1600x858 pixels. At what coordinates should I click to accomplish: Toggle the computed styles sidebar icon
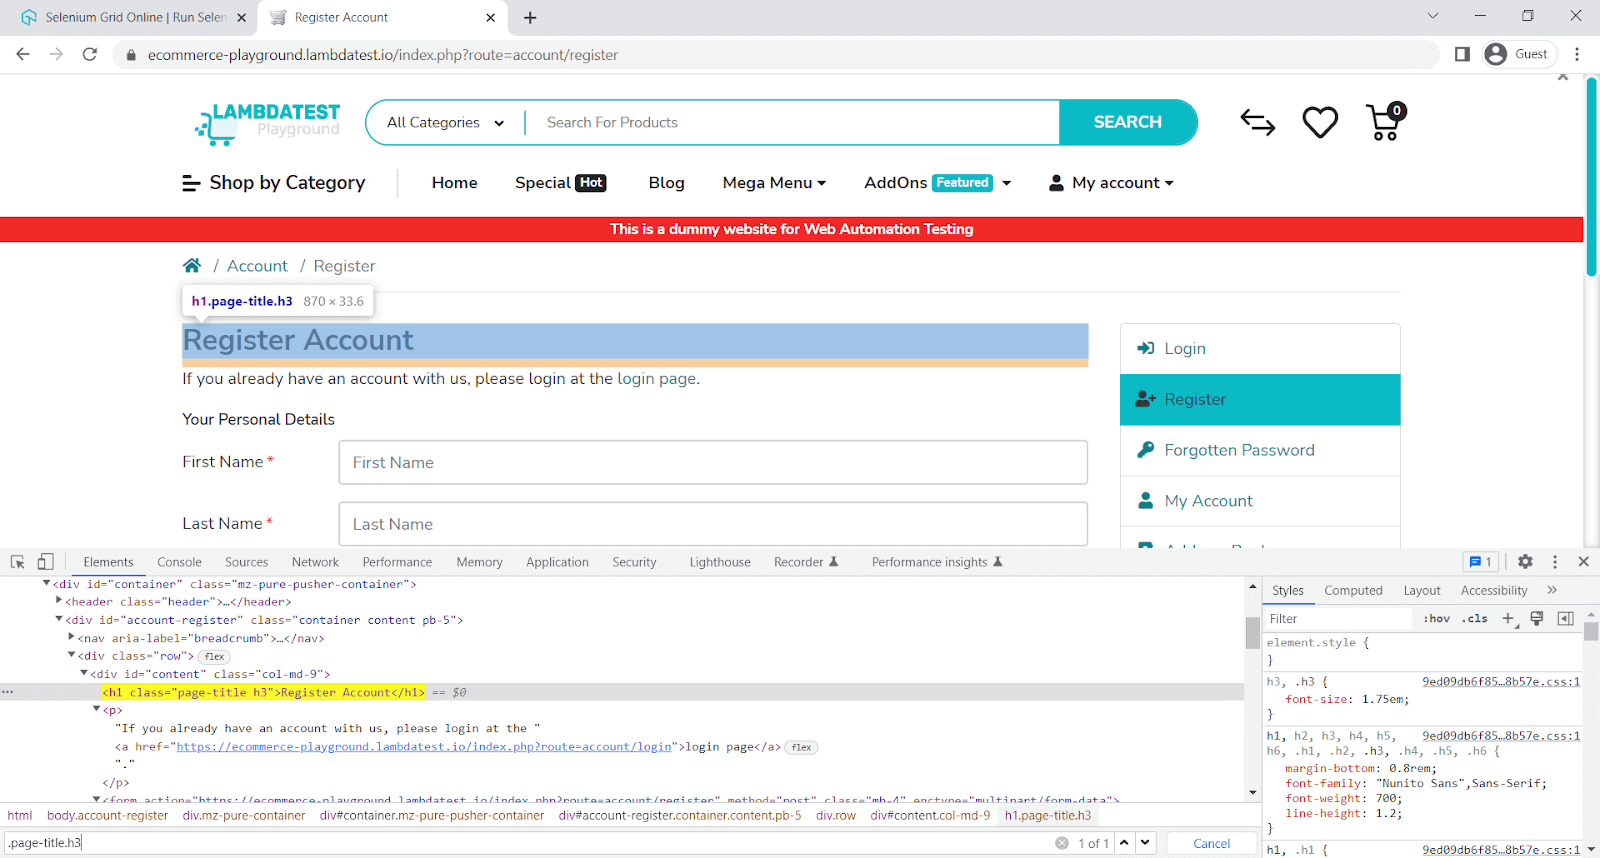pos(1566,619)
